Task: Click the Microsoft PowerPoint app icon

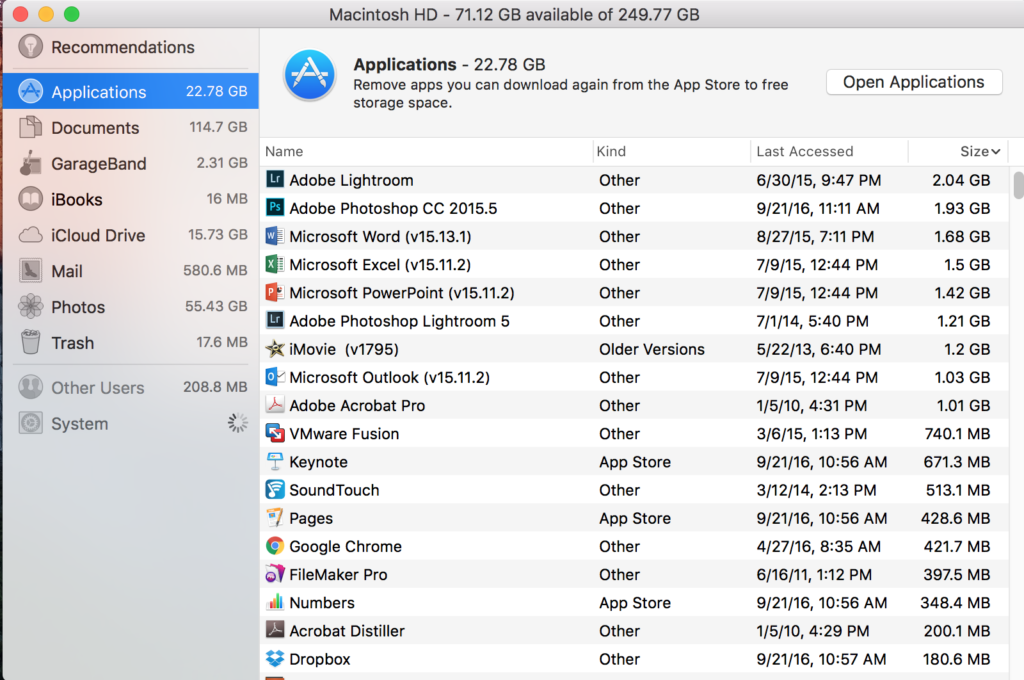Action: 275,292
